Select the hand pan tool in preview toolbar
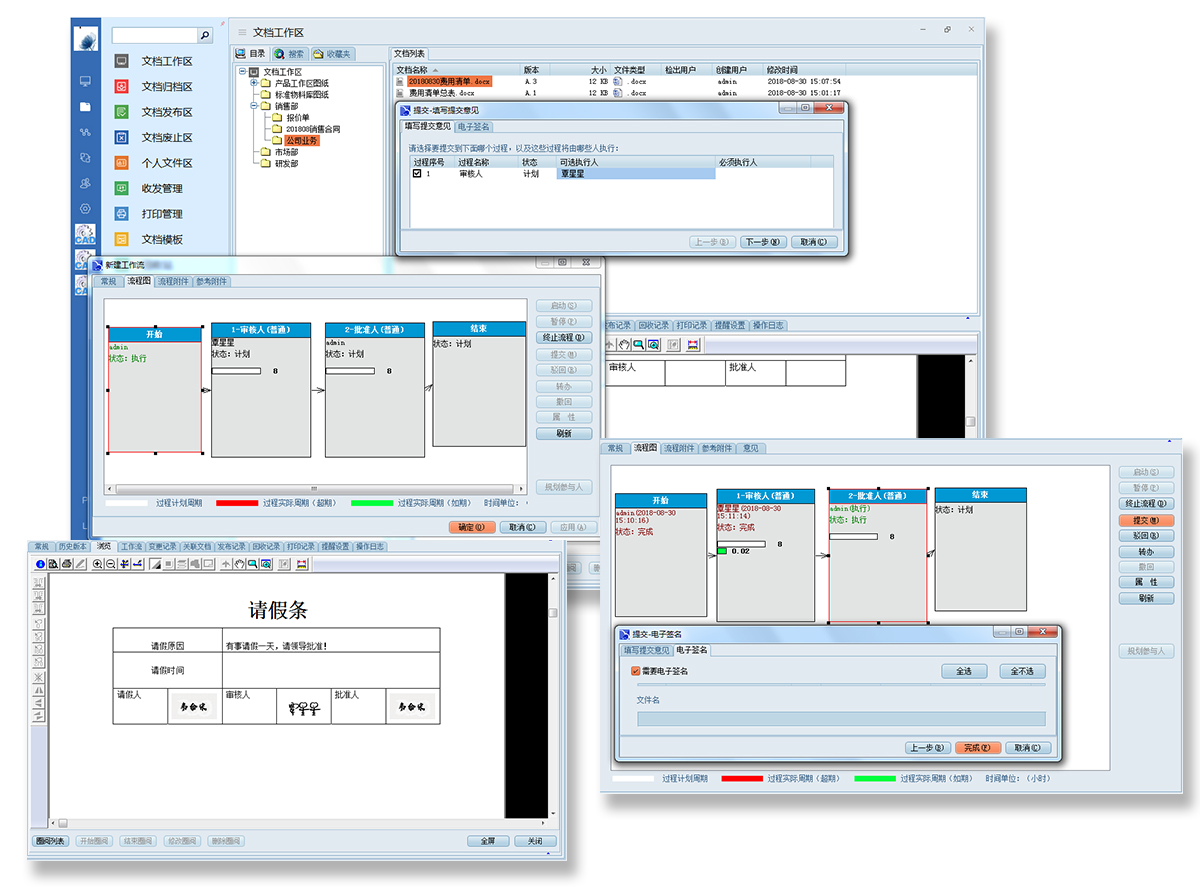Image resolution: width=1200 pixels, height=893 pixels. (x=238, y=564)
